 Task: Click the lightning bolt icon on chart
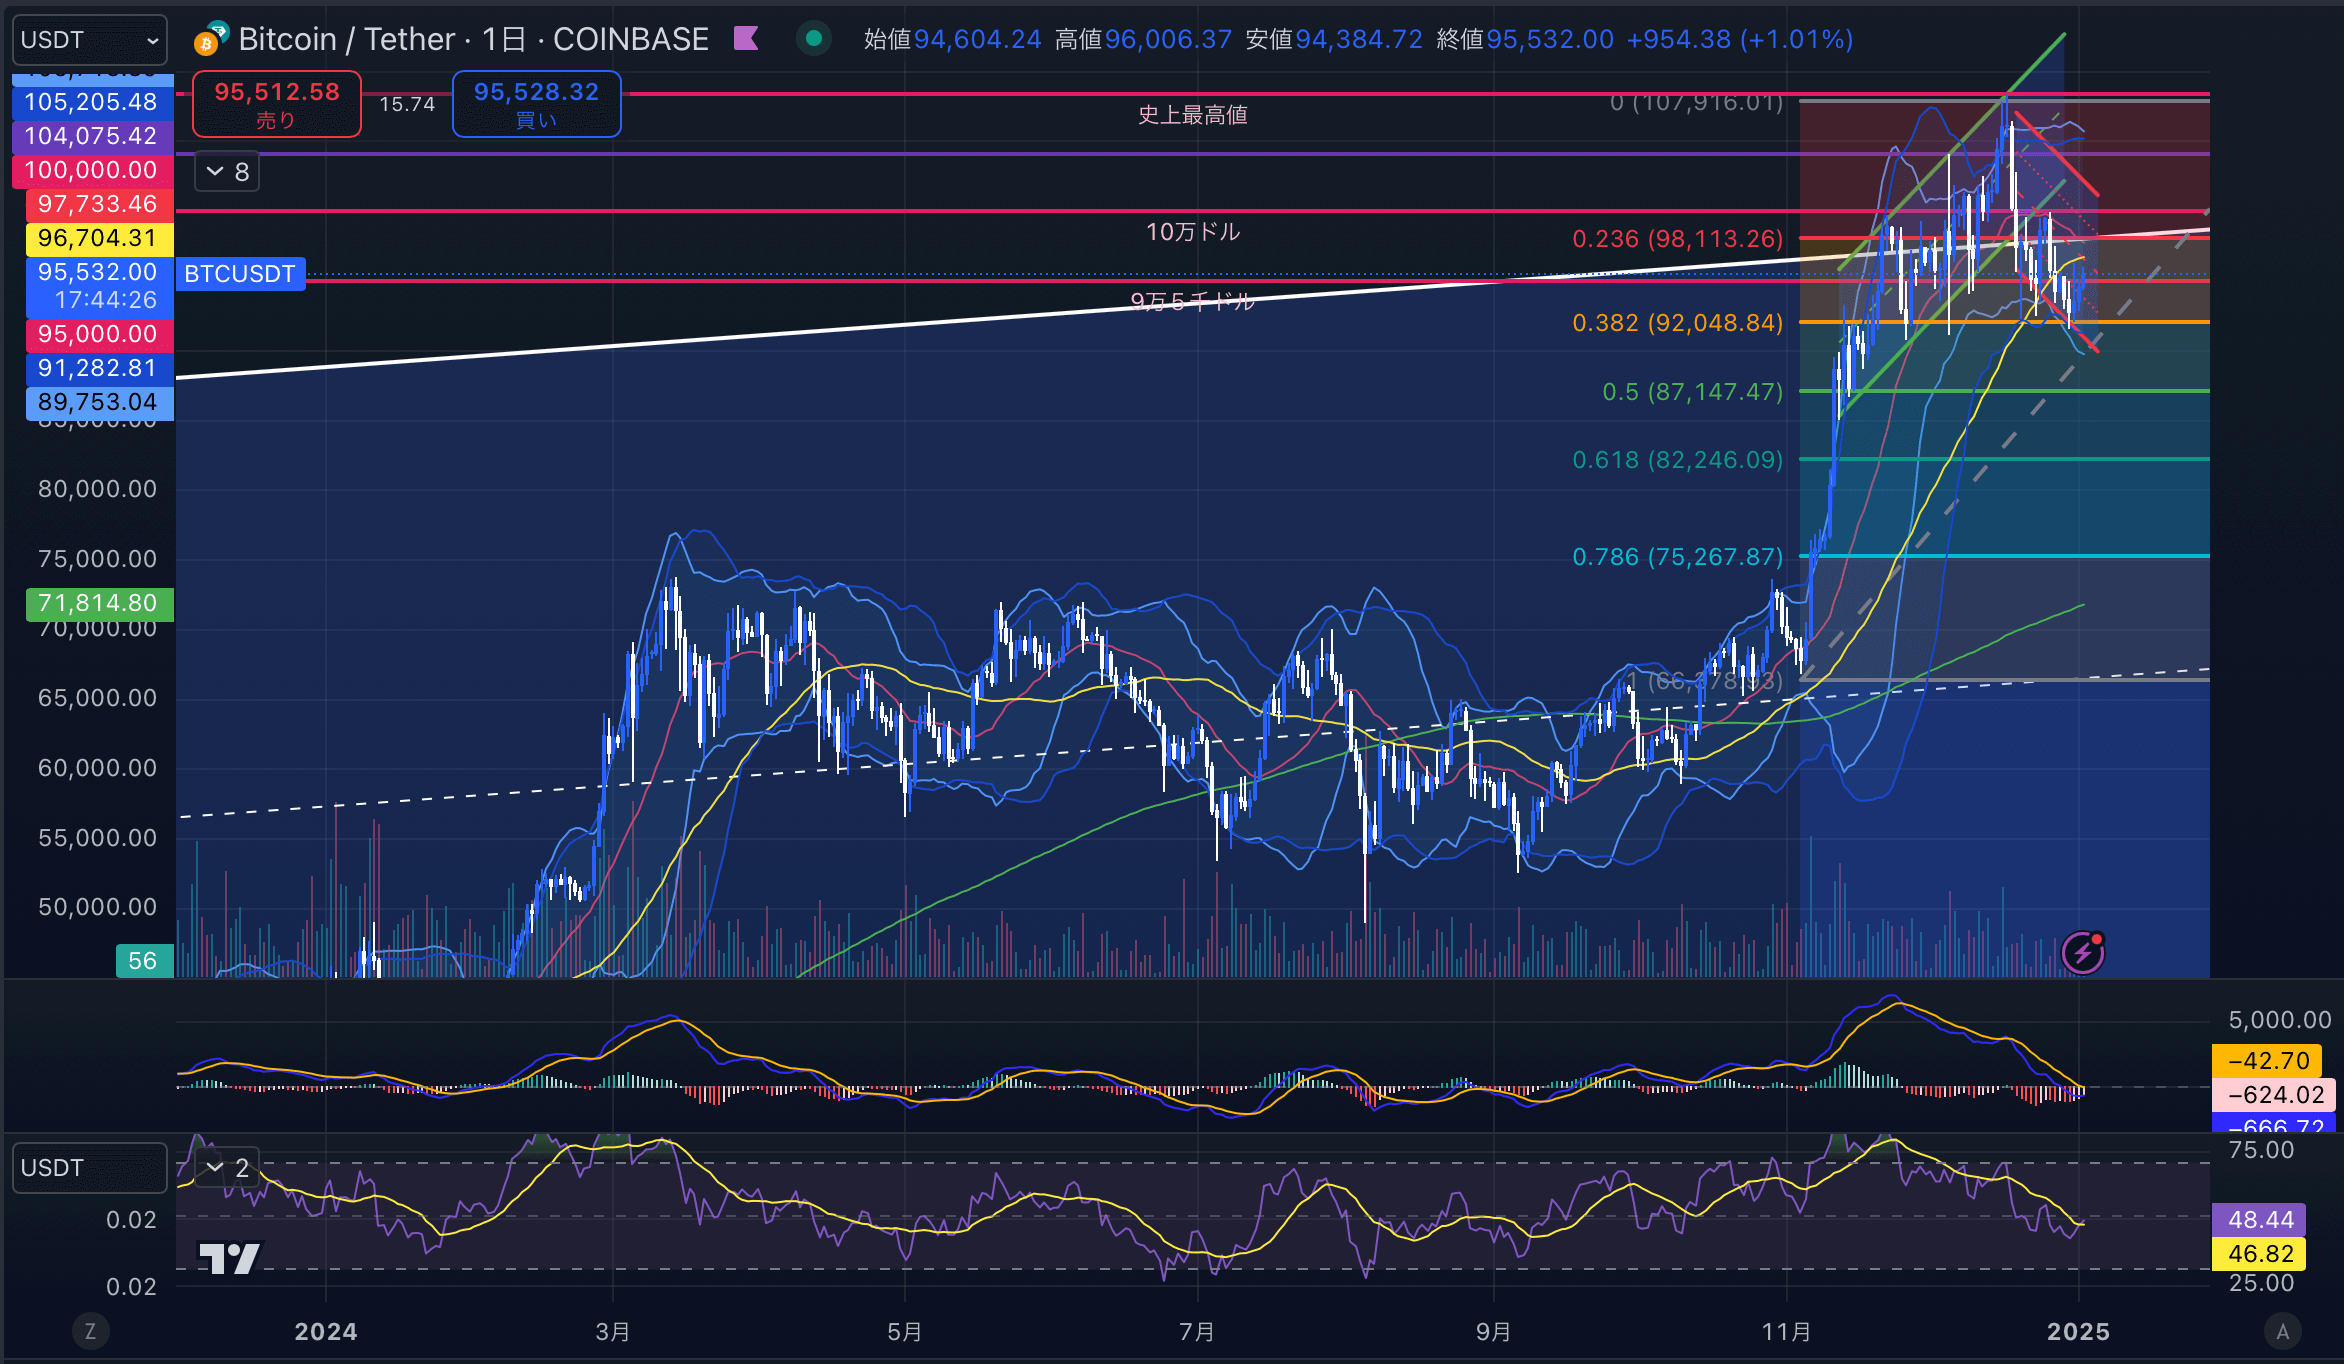[x=2083, y=952]
